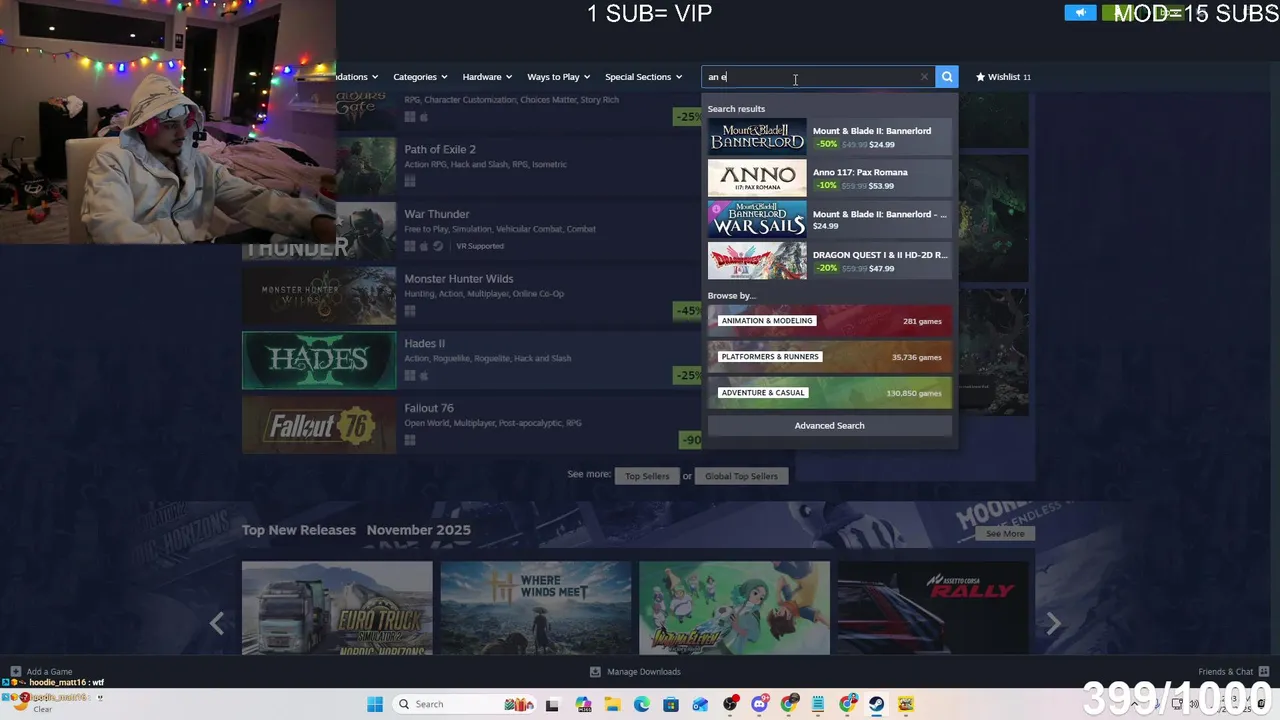Open Advanced Search
This screenshot has width=1280, height=720.
pyautogui.click(x=829, y=426)
